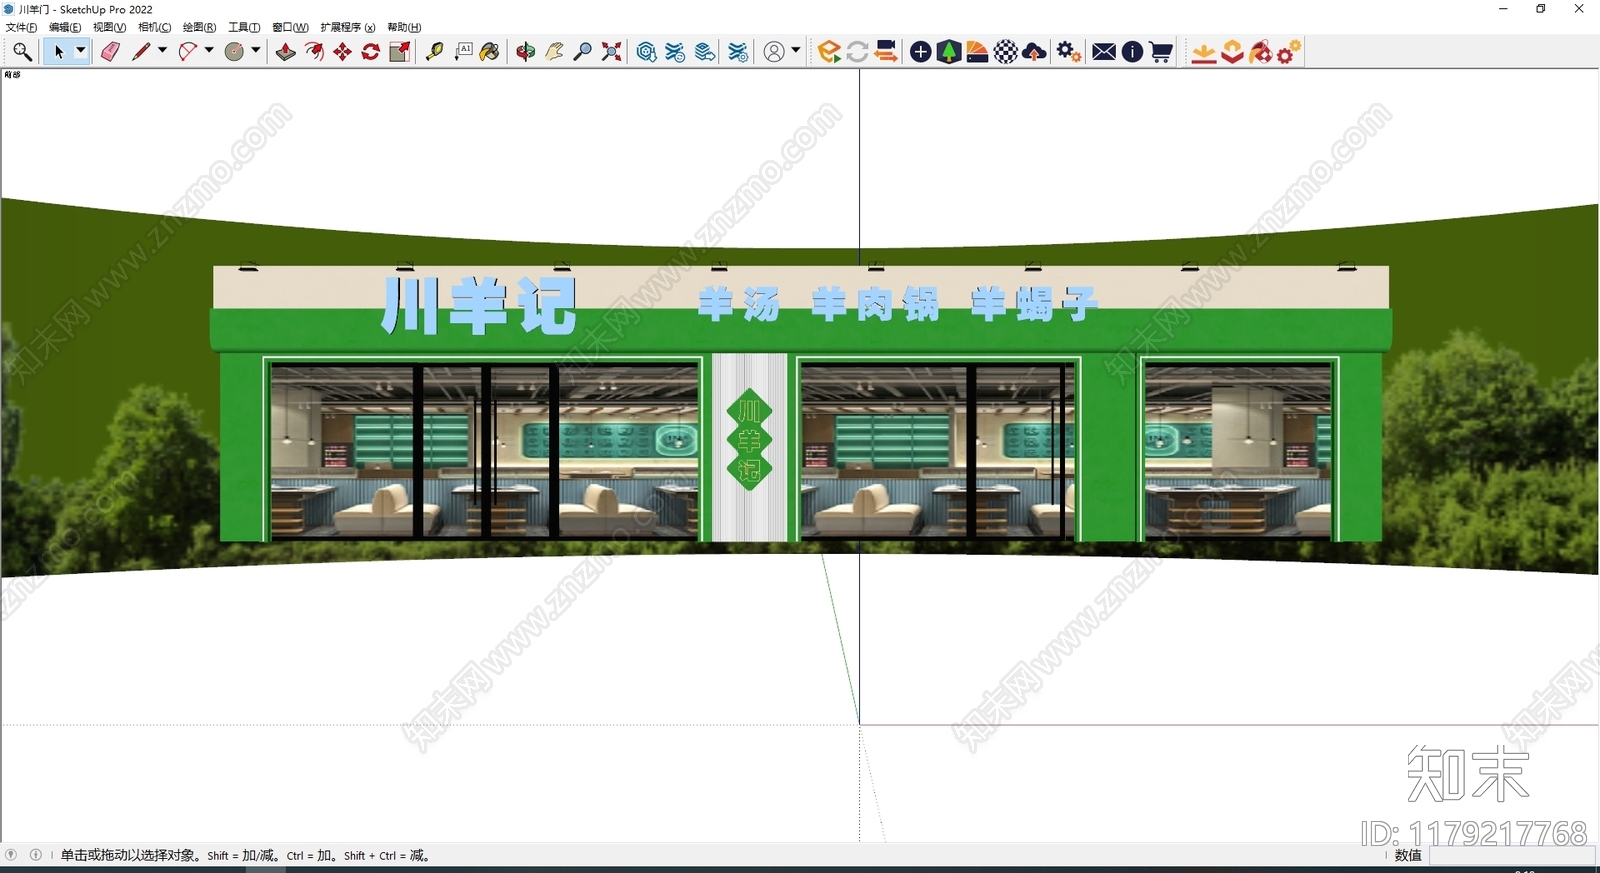This screenshot has height=873, width=1600.
Task: Open the 相机(C) menu
Action: 154,27
